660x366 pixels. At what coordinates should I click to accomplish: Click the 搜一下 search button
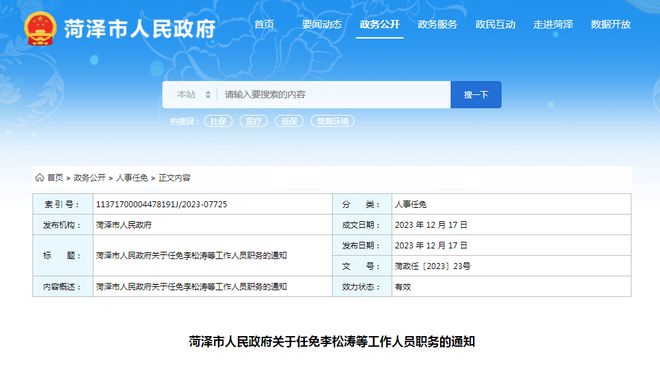(476, 95)
